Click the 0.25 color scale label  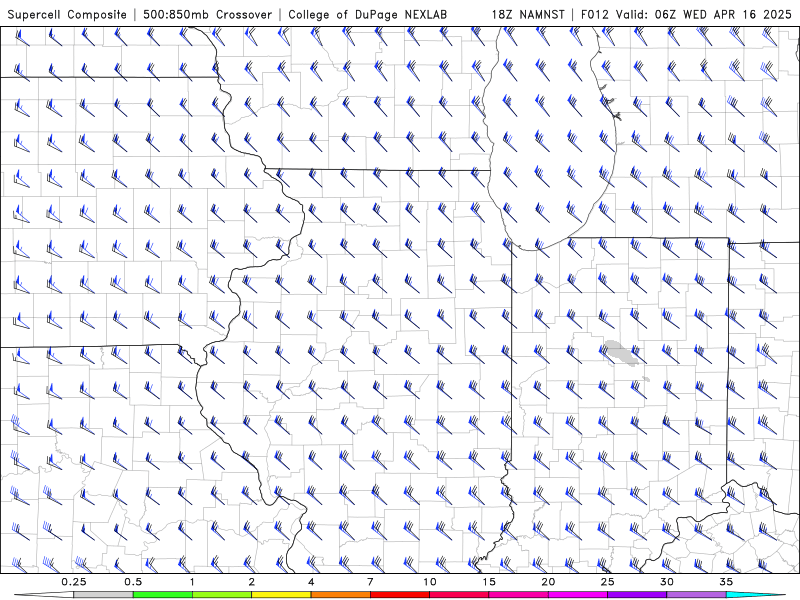(x=73, y=582)
